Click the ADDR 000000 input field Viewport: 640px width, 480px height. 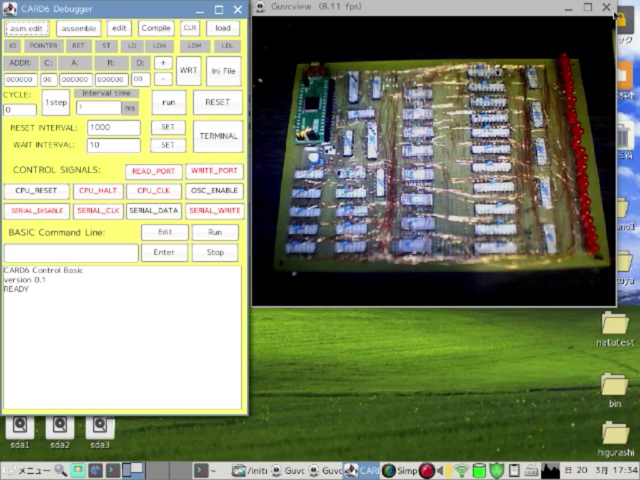pos(20,79)
